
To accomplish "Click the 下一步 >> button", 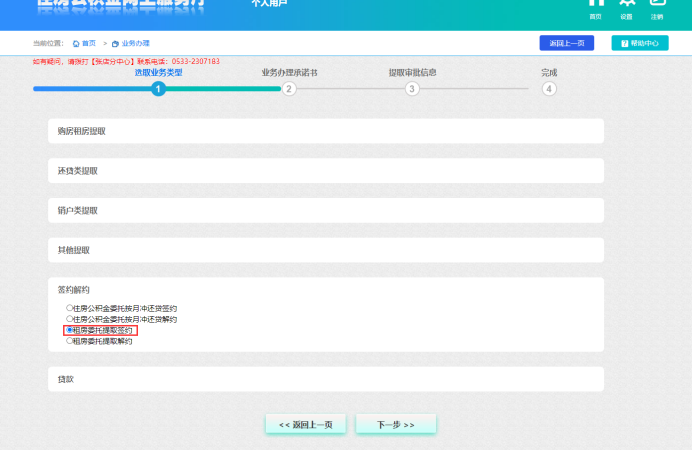I will pyautogui.click(x=396, y=424).
